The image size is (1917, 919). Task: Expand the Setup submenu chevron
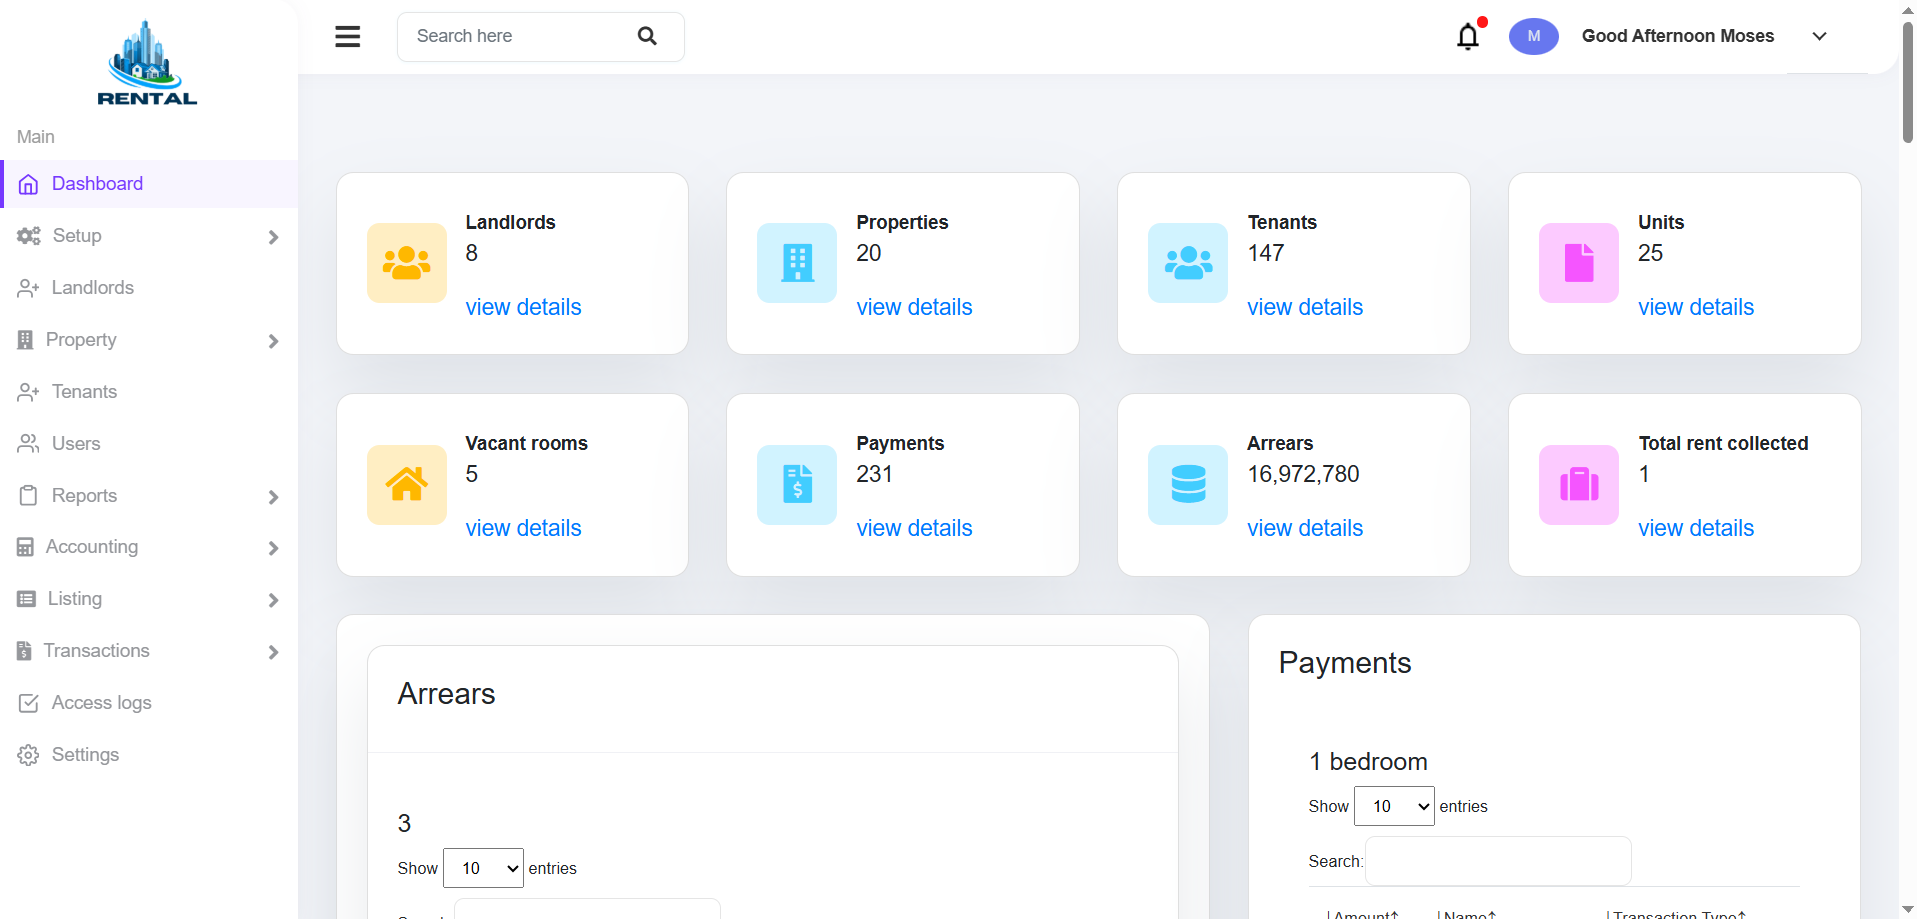[x=273, y=237]
